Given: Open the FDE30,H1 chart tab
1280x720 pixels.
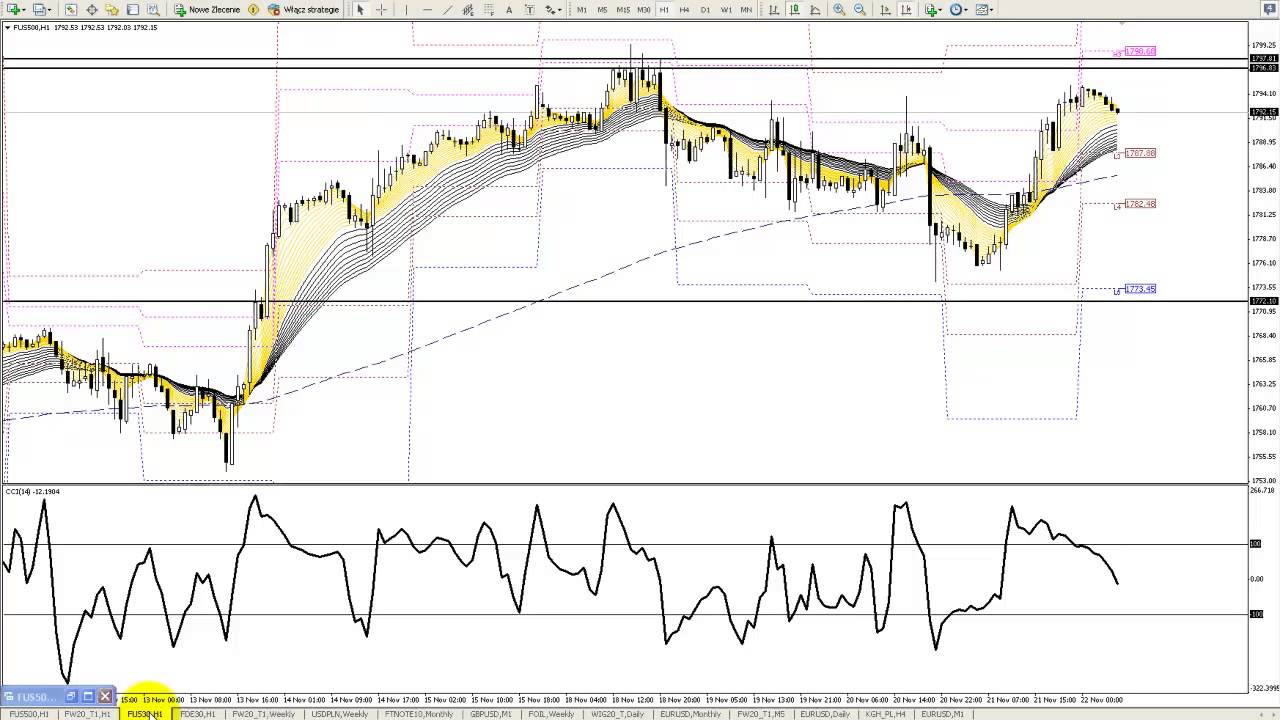Looking at the screenshot, I should (198, 714).
